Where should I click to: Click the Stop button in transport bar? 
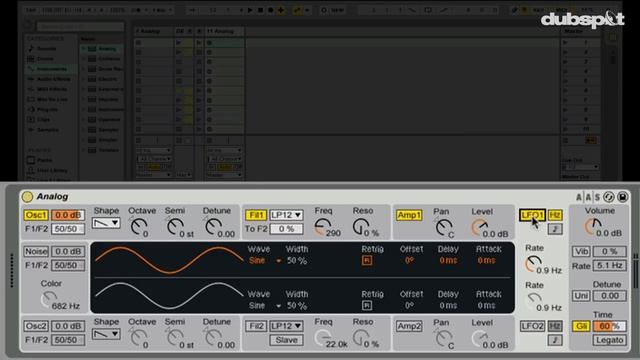(260, 10)
